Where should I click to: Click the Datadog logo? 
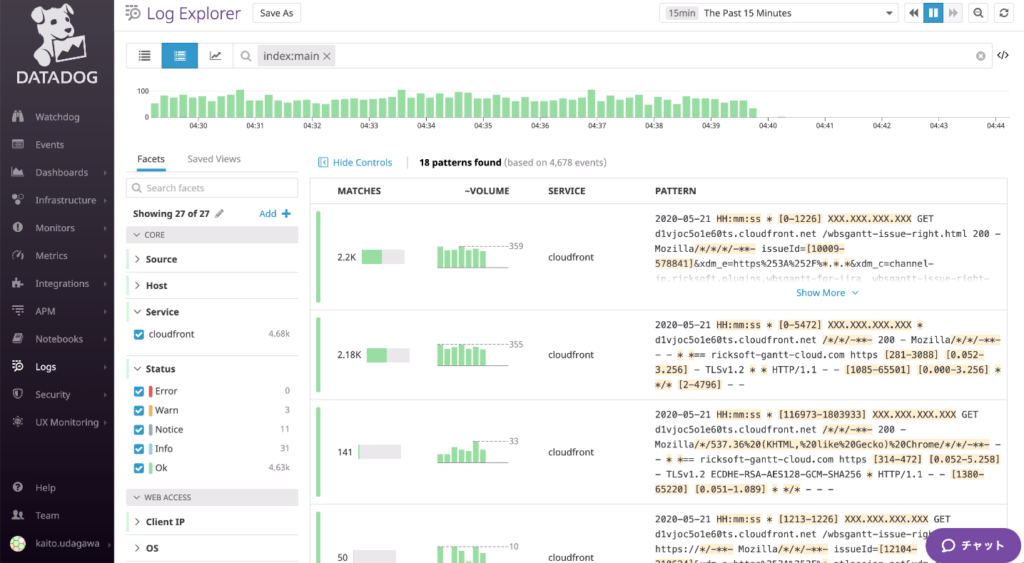point(57,44)
